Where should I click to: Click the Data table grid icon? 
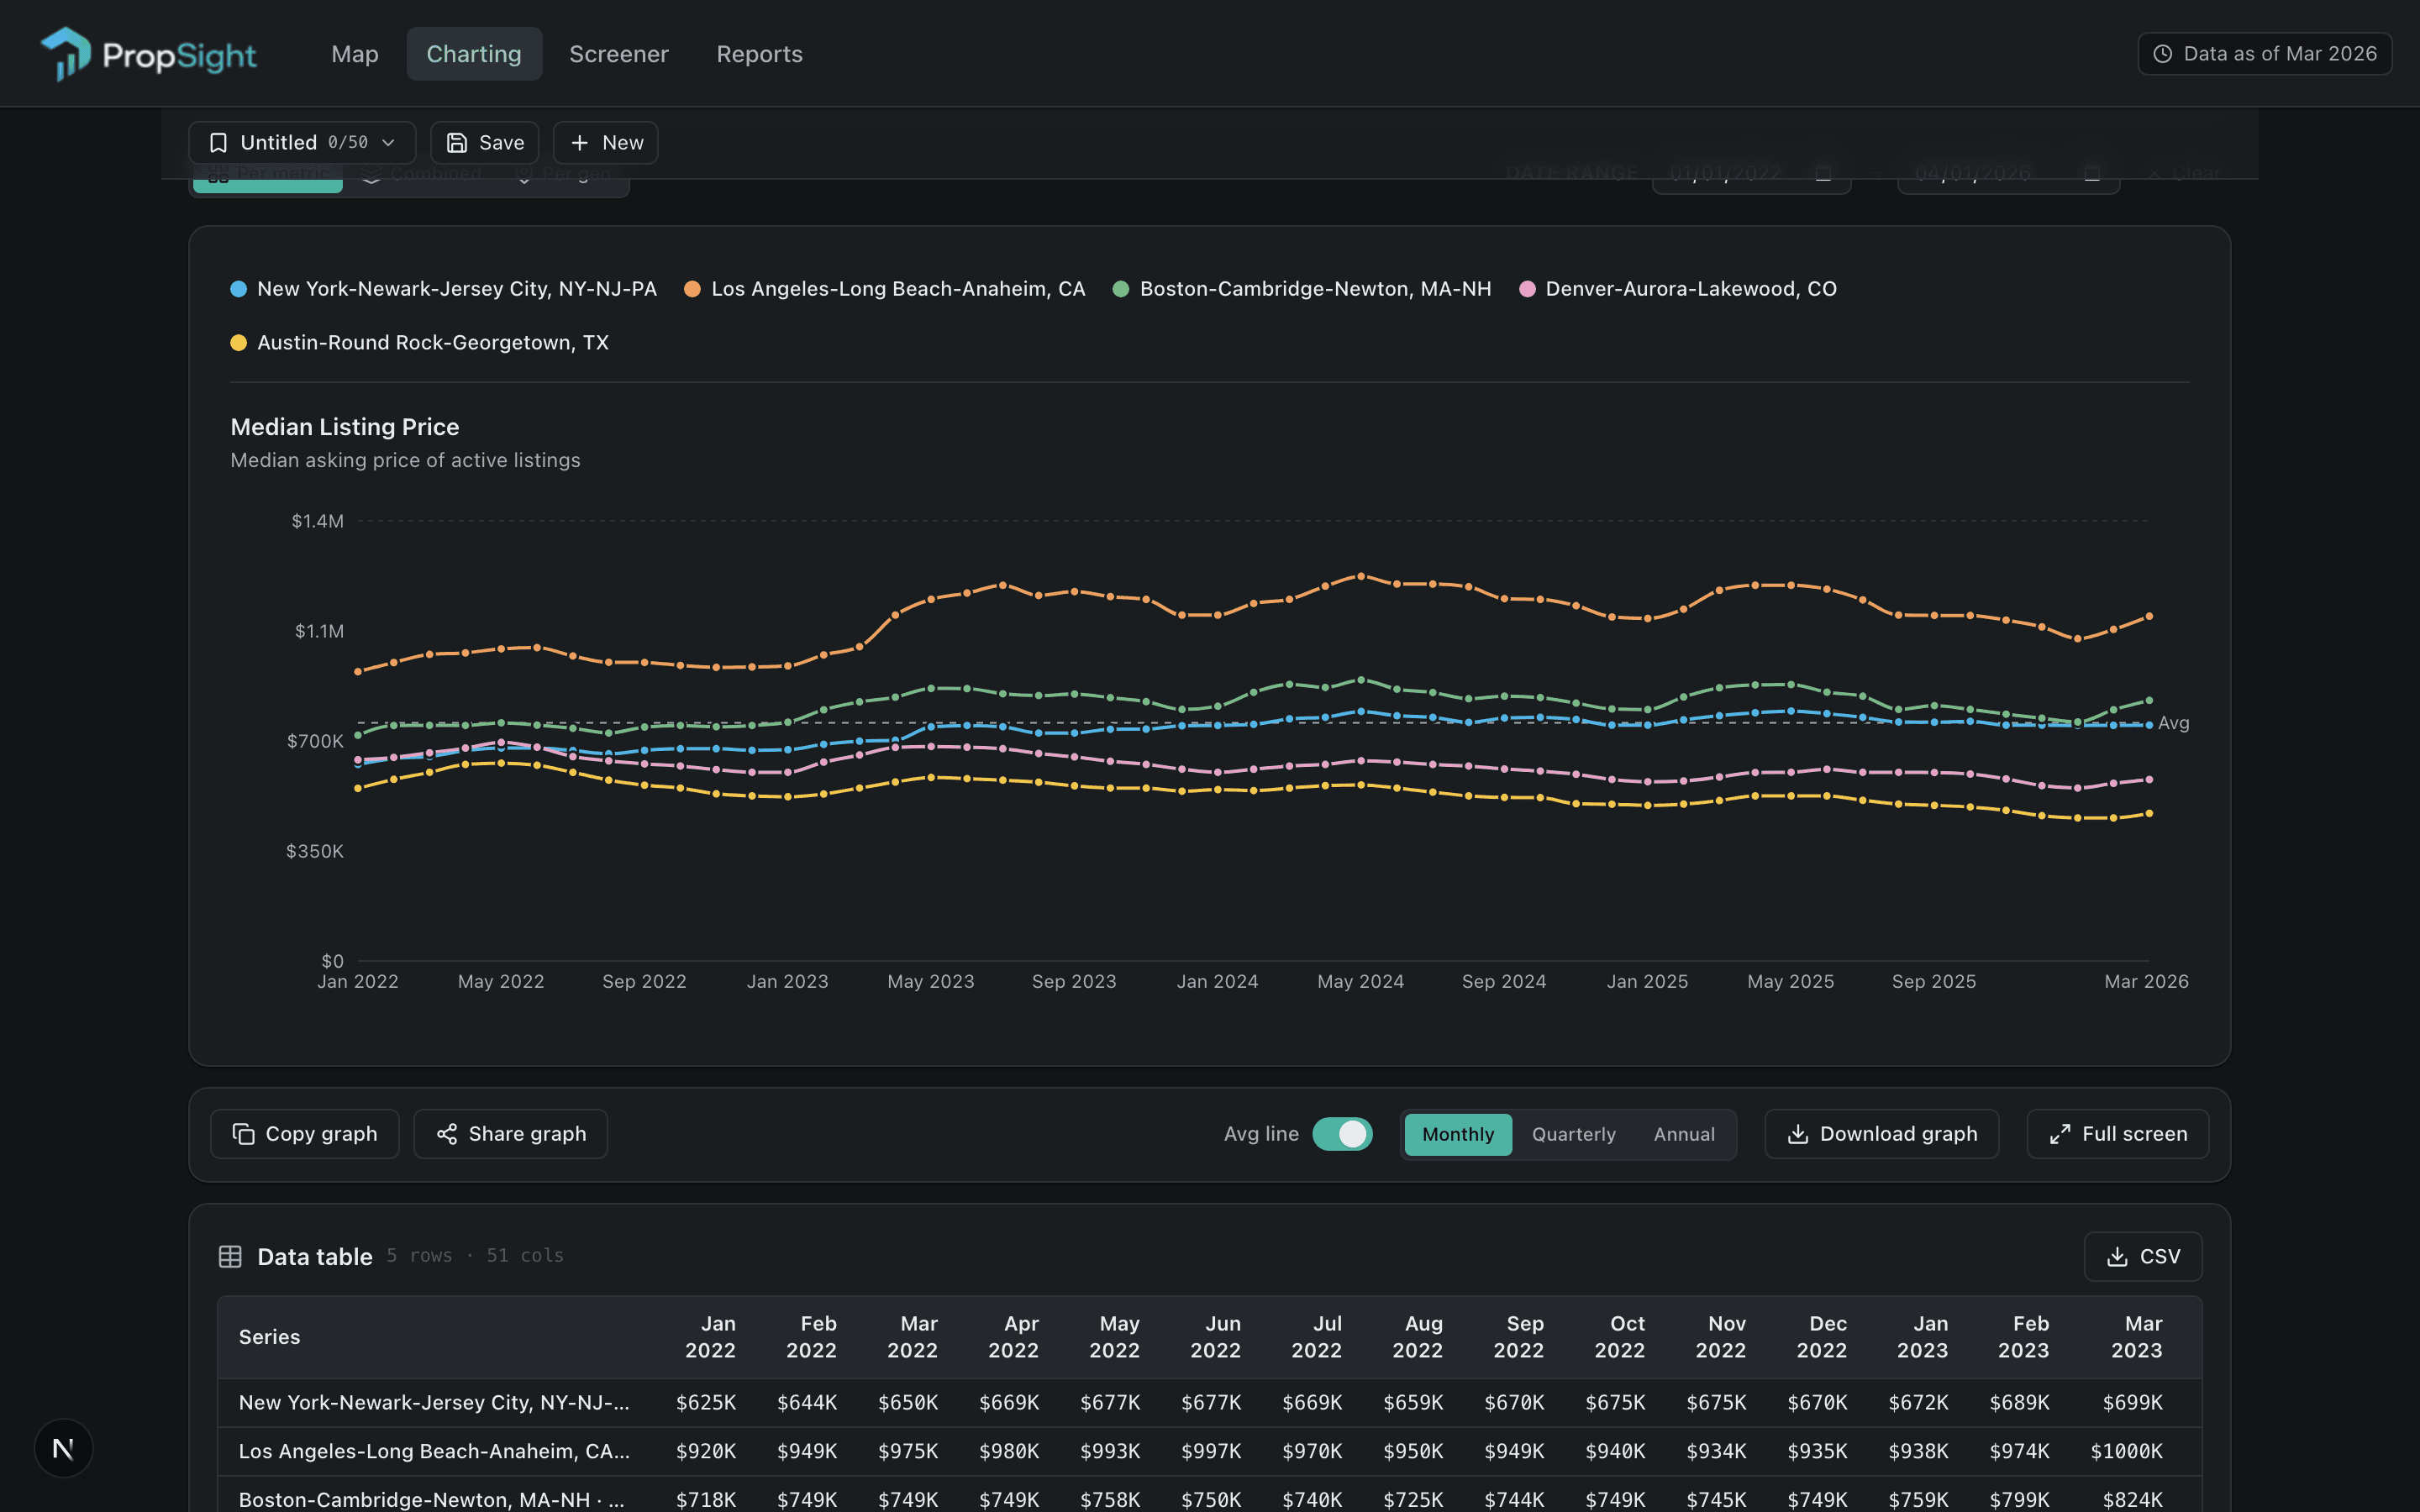tap(230, 1257)
